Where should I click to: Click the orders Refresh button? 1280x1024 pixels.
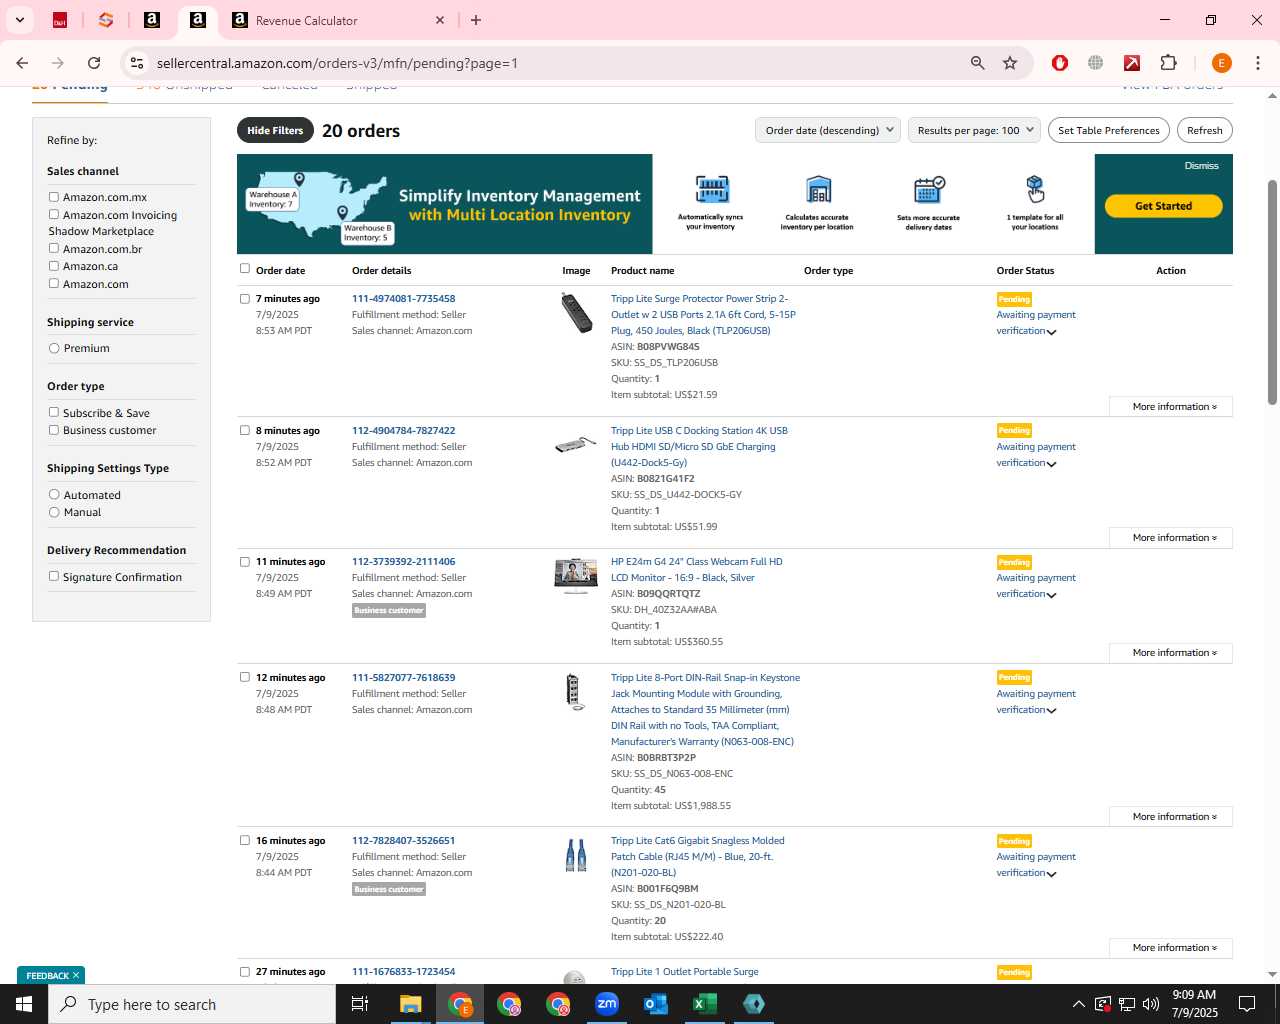[1204, 130]
